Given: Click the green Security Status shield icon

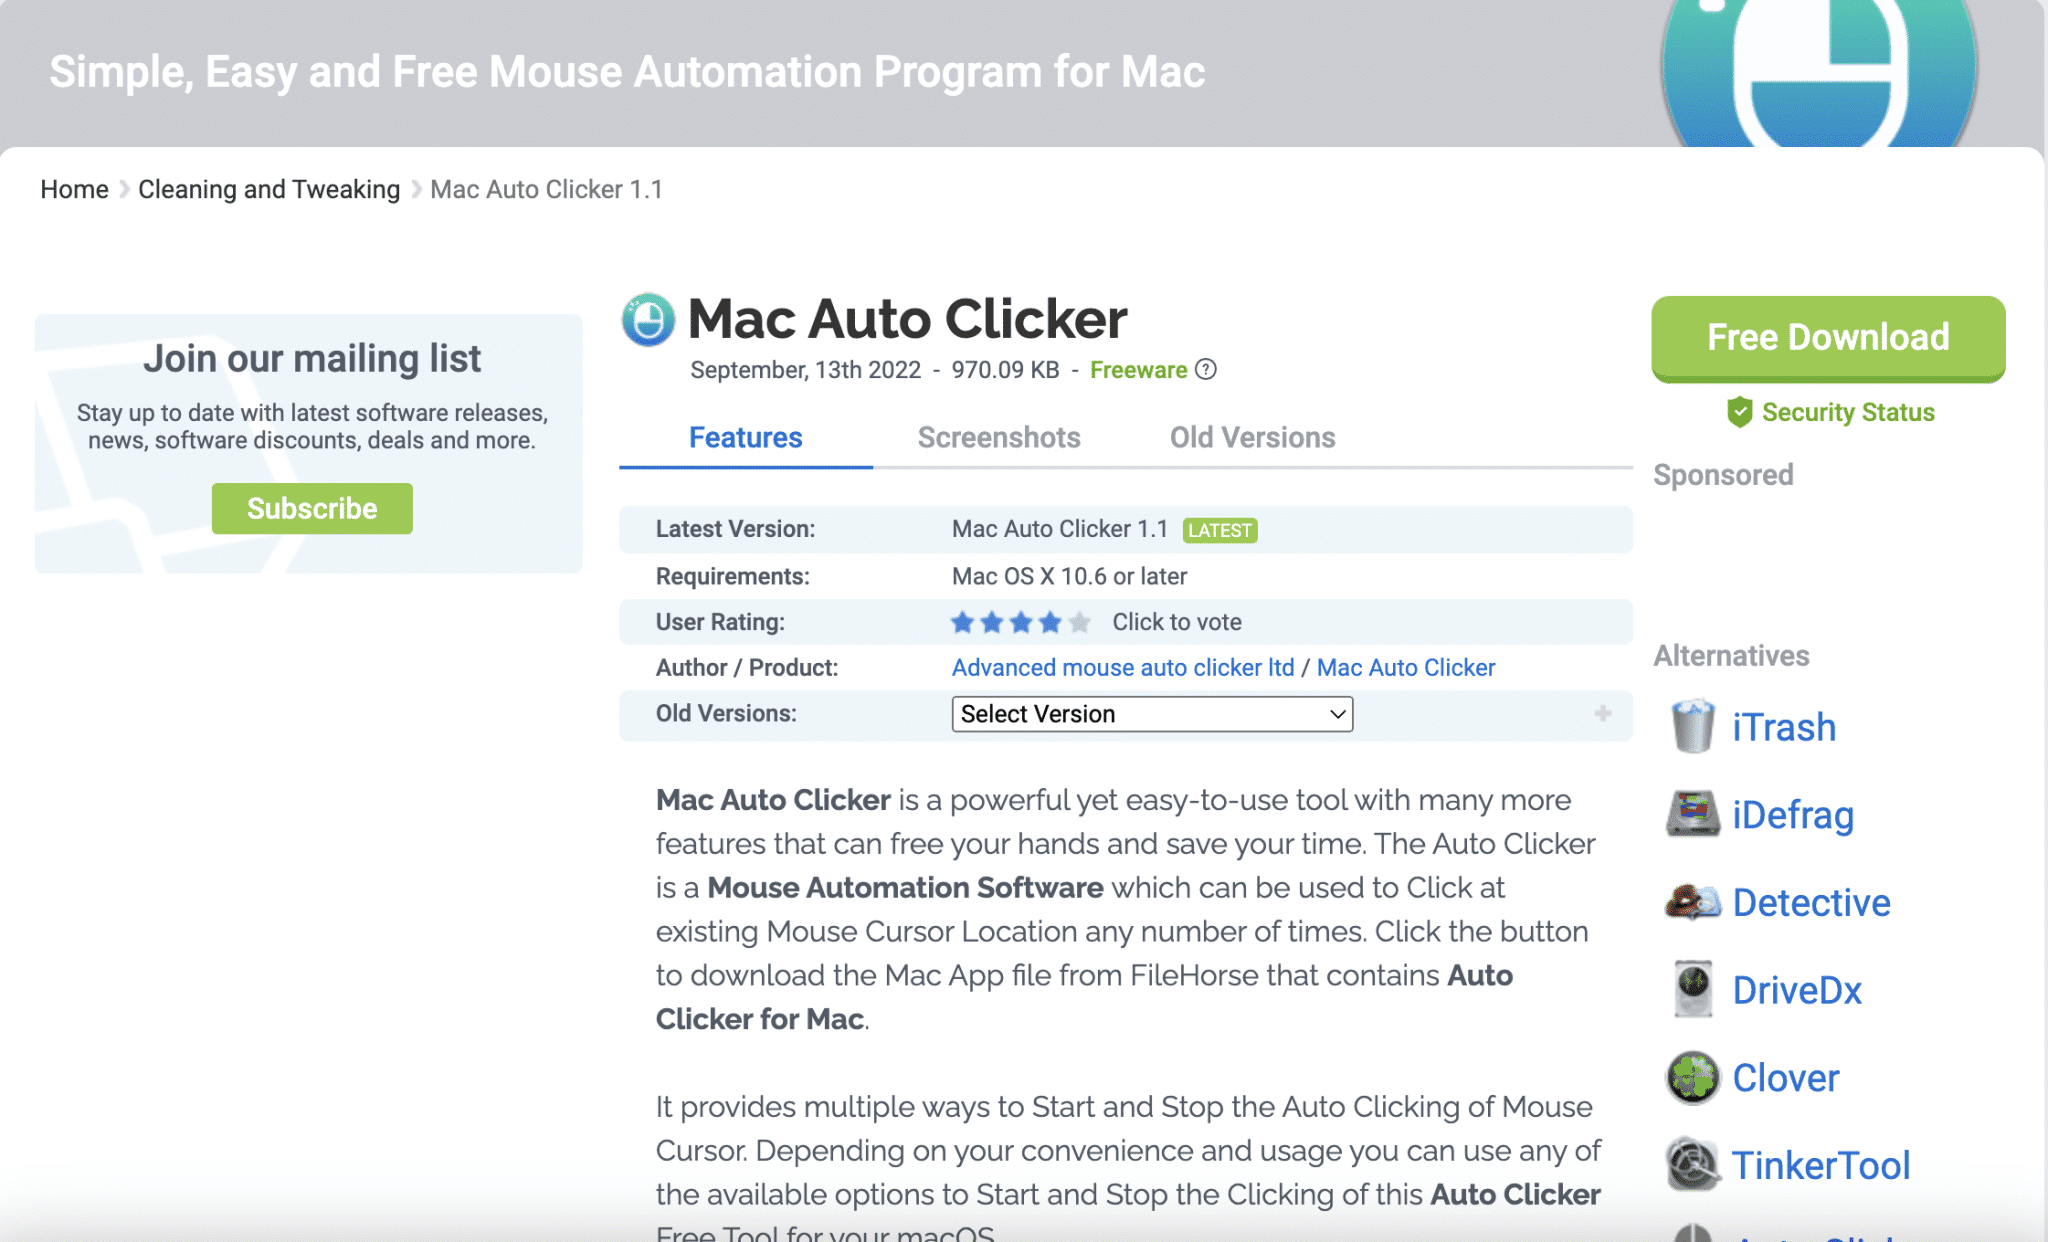Looking at the screenshot, I should [x=1740, y=411].
